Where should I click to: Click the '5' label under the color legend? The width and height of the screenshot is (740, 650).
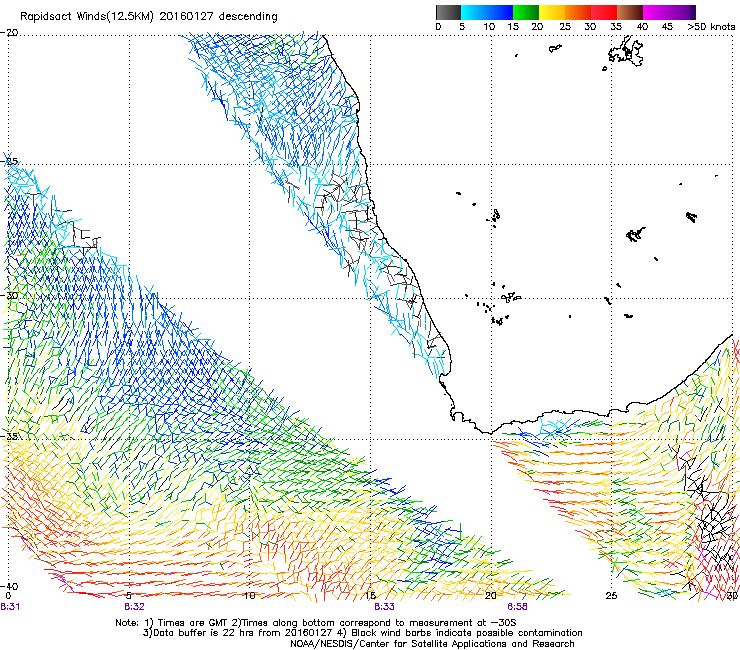tap(462, 27)
